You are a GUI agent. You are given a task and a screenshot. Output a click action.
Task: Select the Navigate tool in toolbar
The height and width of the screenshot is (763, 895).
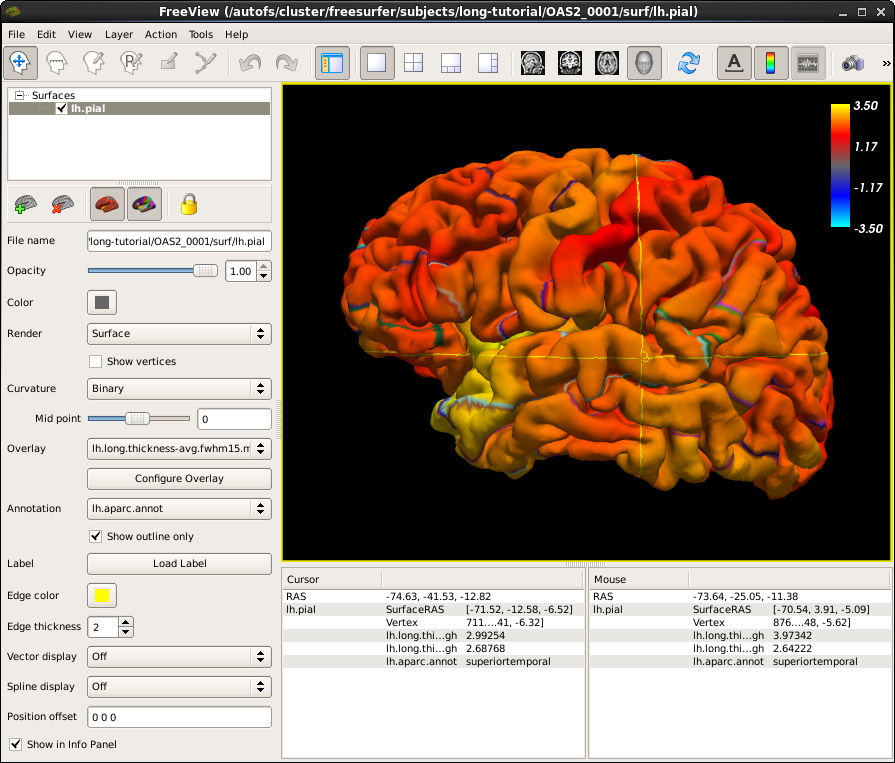20,63
